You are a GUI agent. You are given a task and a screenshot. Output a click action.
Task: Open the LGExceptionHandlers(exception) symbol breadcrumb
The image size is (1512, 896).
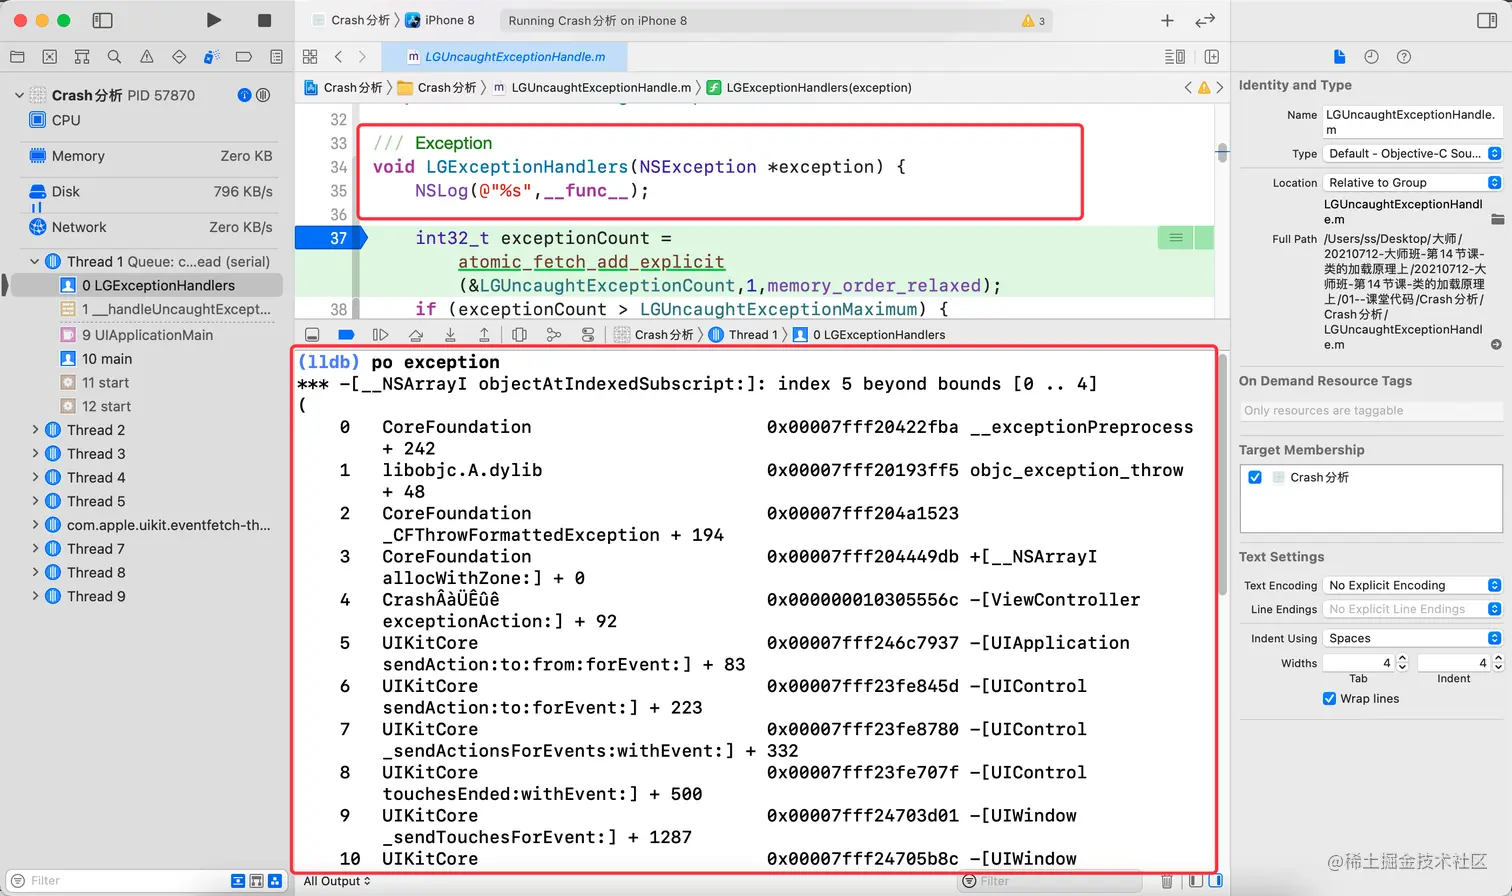click(809, 88)
